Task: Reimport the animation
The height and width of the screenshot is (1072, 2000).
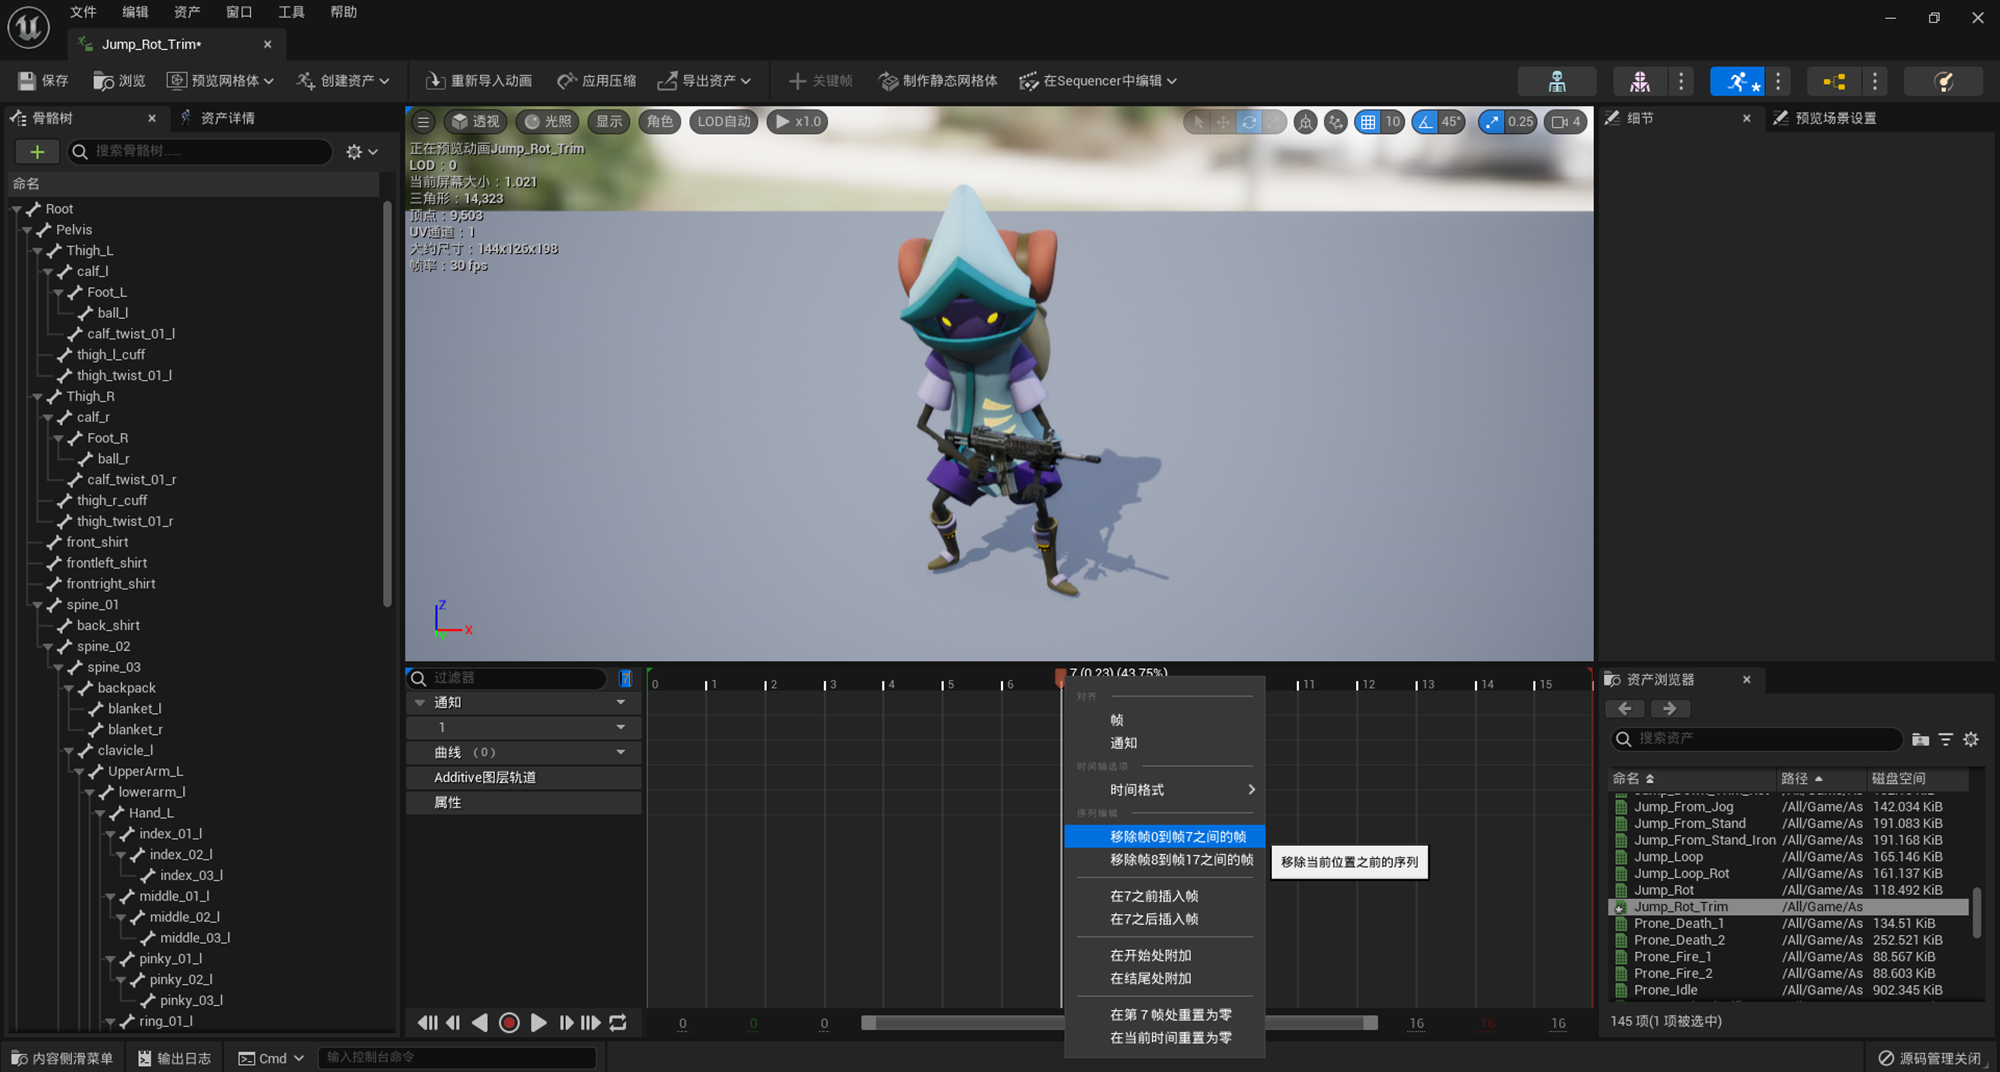Action: pyautogui.click(x=478, y=81)
